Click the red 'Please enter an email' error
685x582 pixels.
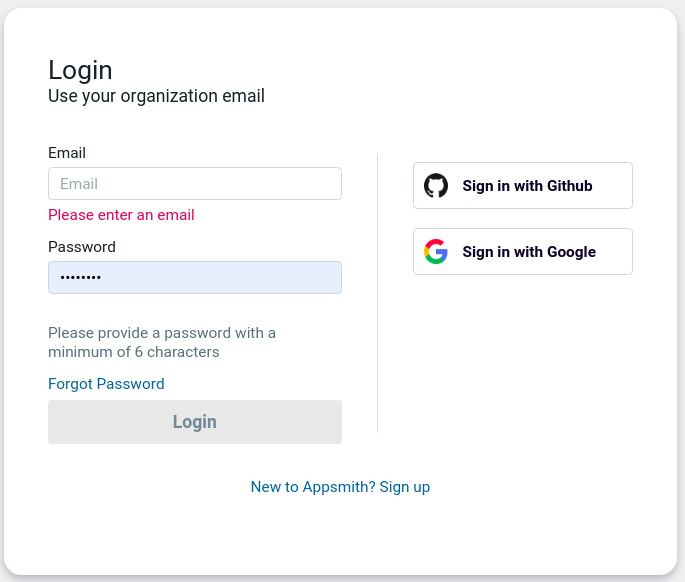click(x=121, y=215)
